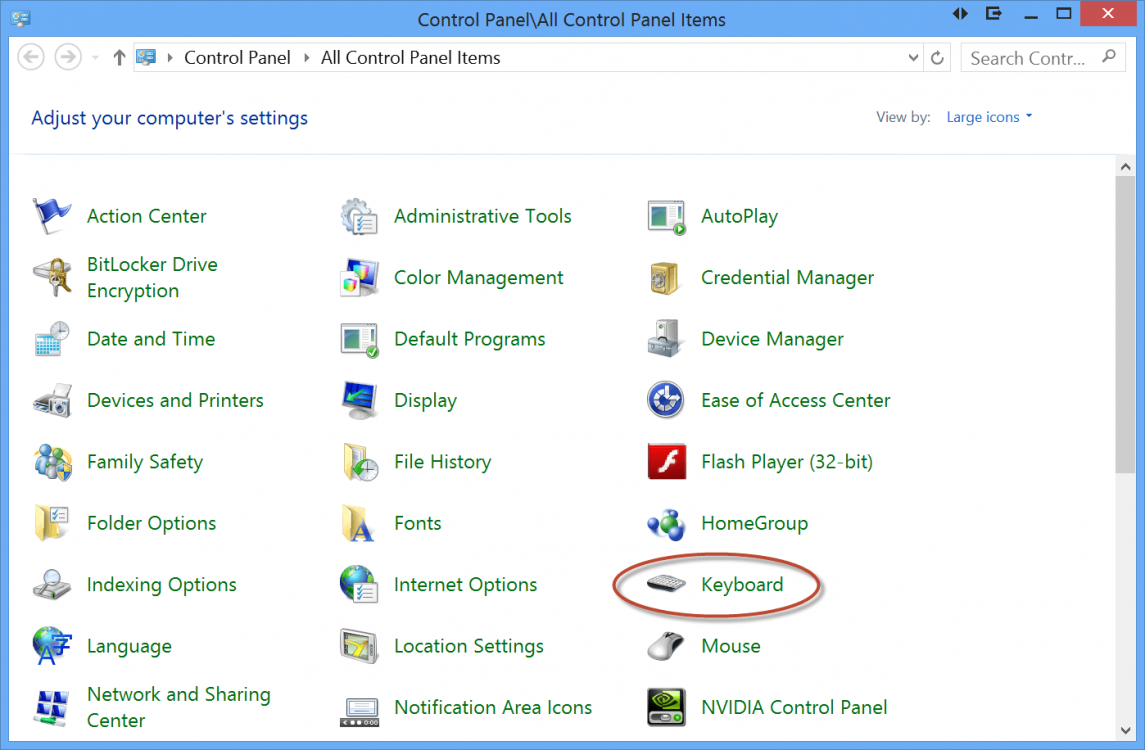Open the Keyboard link
The image size is (1145, 750).
tap(742, 585)
